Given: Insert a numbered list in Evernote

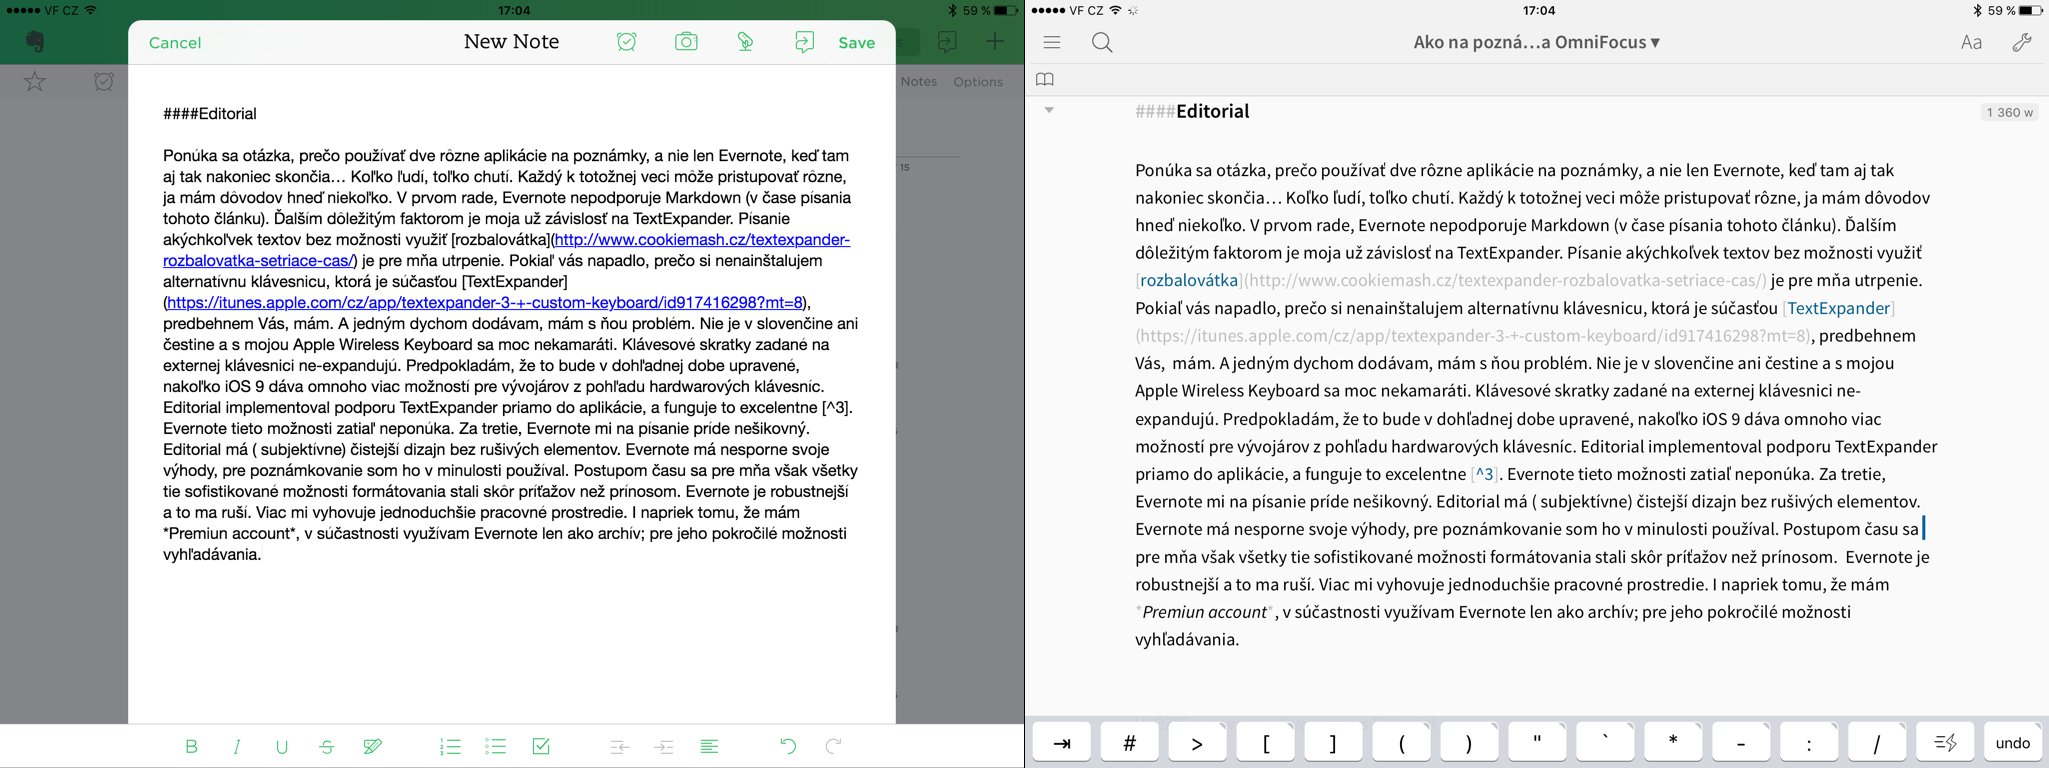Looking at the screenshot, I should click(x=450, y=746).
